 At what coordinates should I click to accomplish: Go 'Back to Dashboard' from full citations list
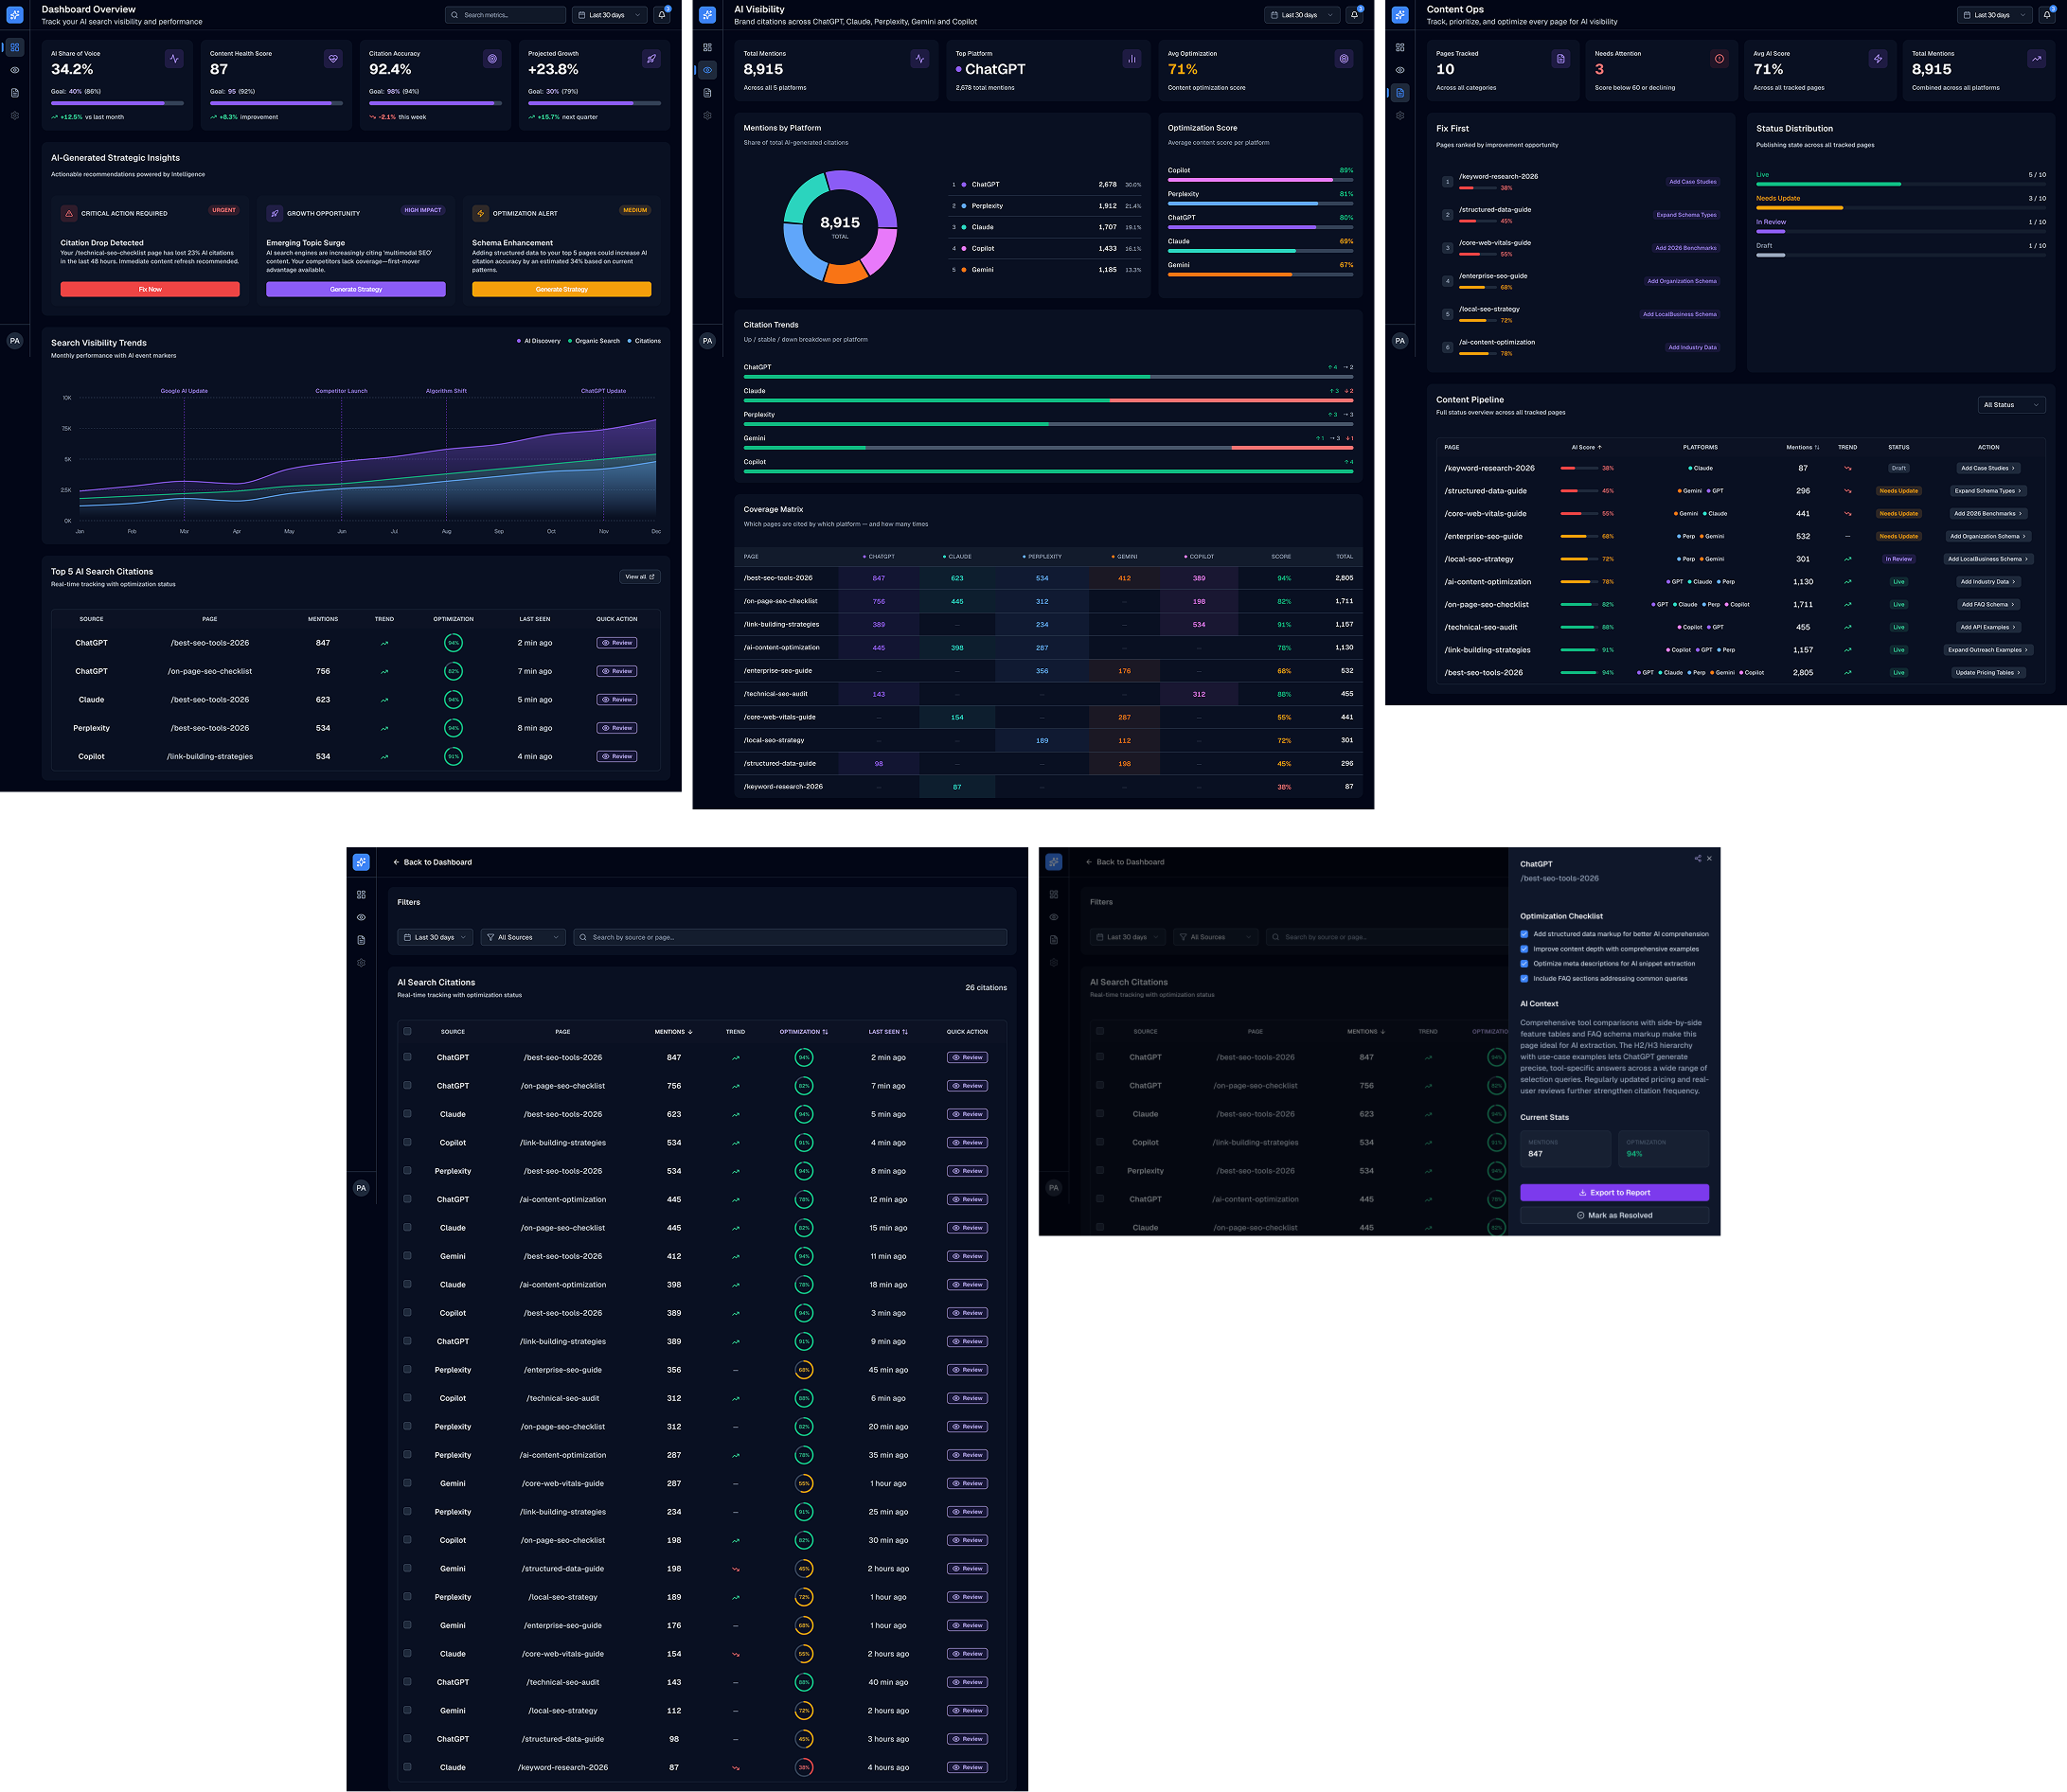click(432, 862)
